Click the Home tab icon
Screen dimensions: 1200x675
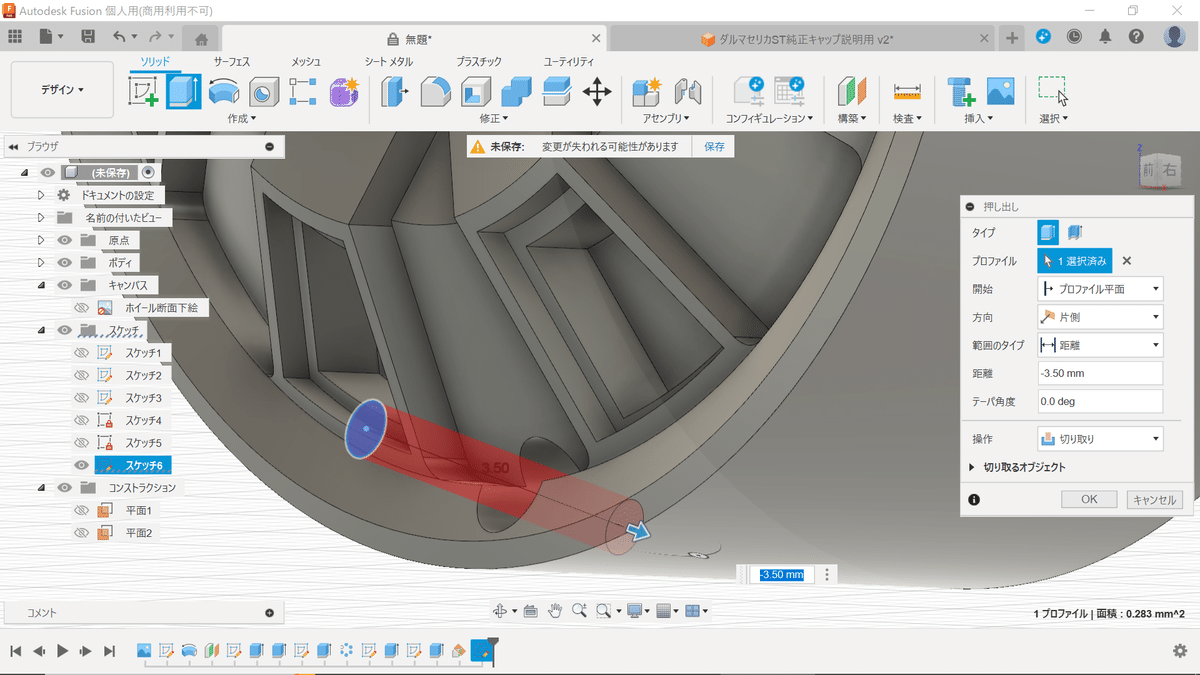click(201, 39)
